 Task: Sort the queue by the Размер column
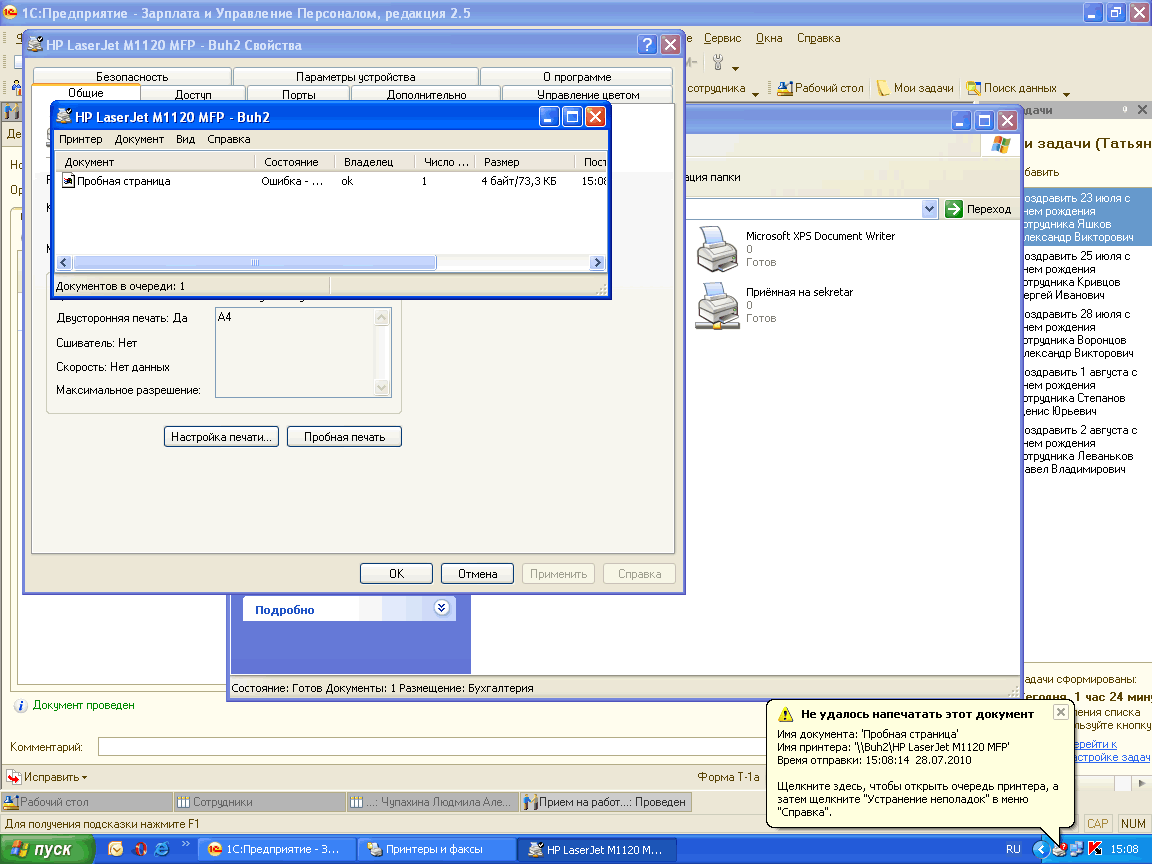click(525, 162)
